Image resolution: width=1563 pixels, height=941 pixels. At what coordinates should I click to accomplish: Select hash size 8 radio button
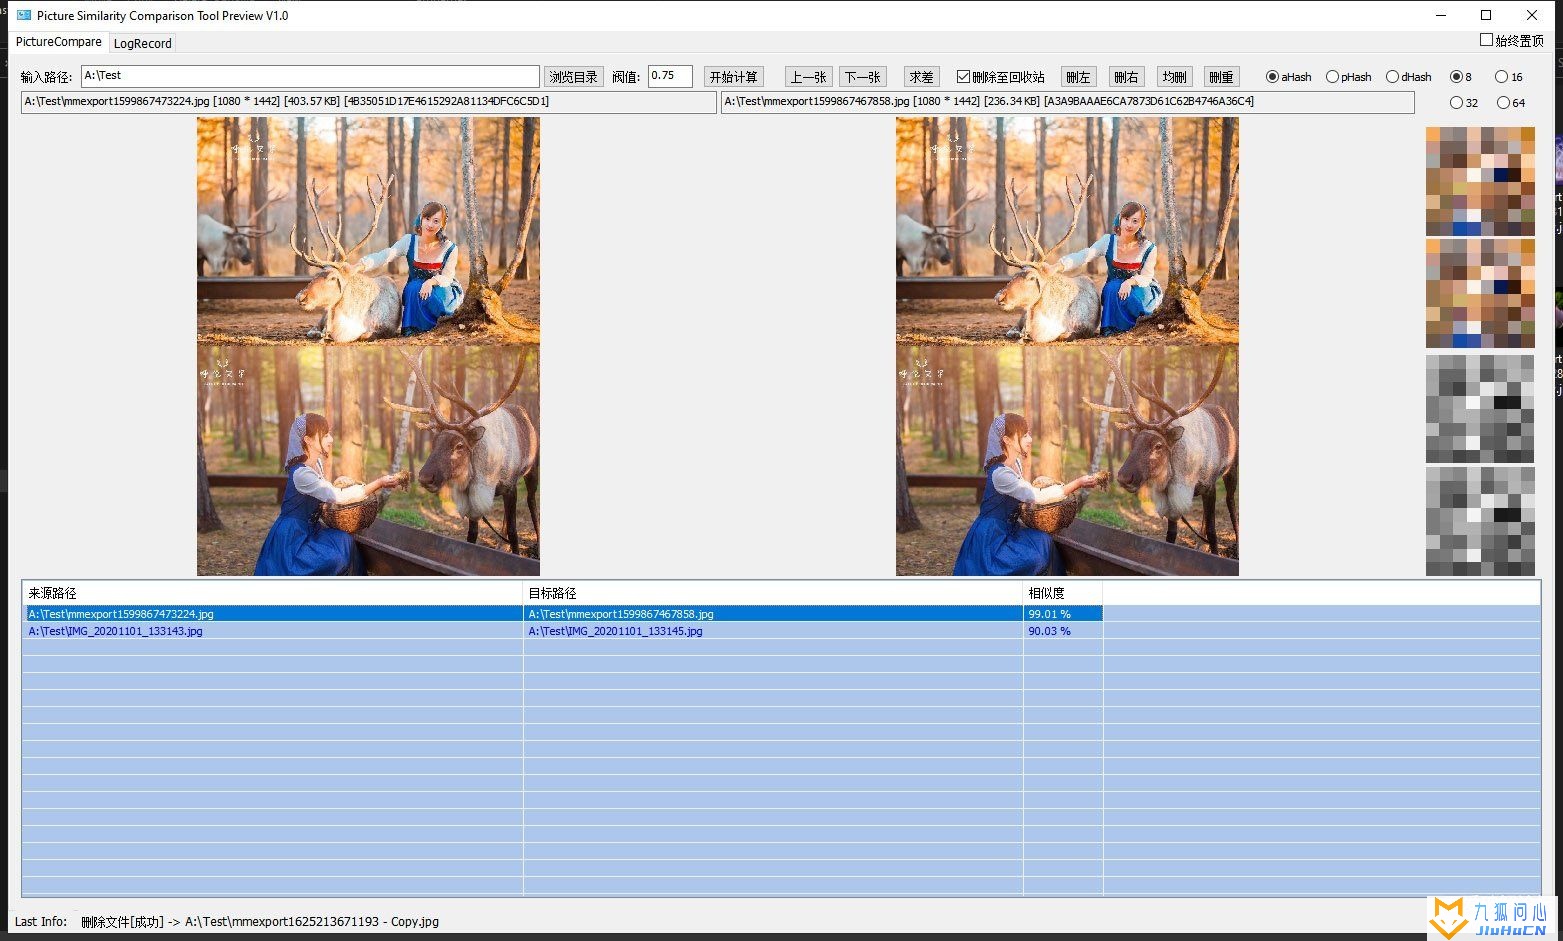click(x=1461, y=77)
